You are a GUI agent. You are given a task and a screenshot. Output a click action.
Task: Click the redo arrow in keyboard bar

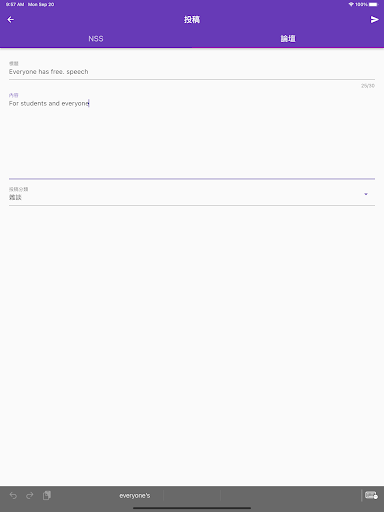coord(30,496)
